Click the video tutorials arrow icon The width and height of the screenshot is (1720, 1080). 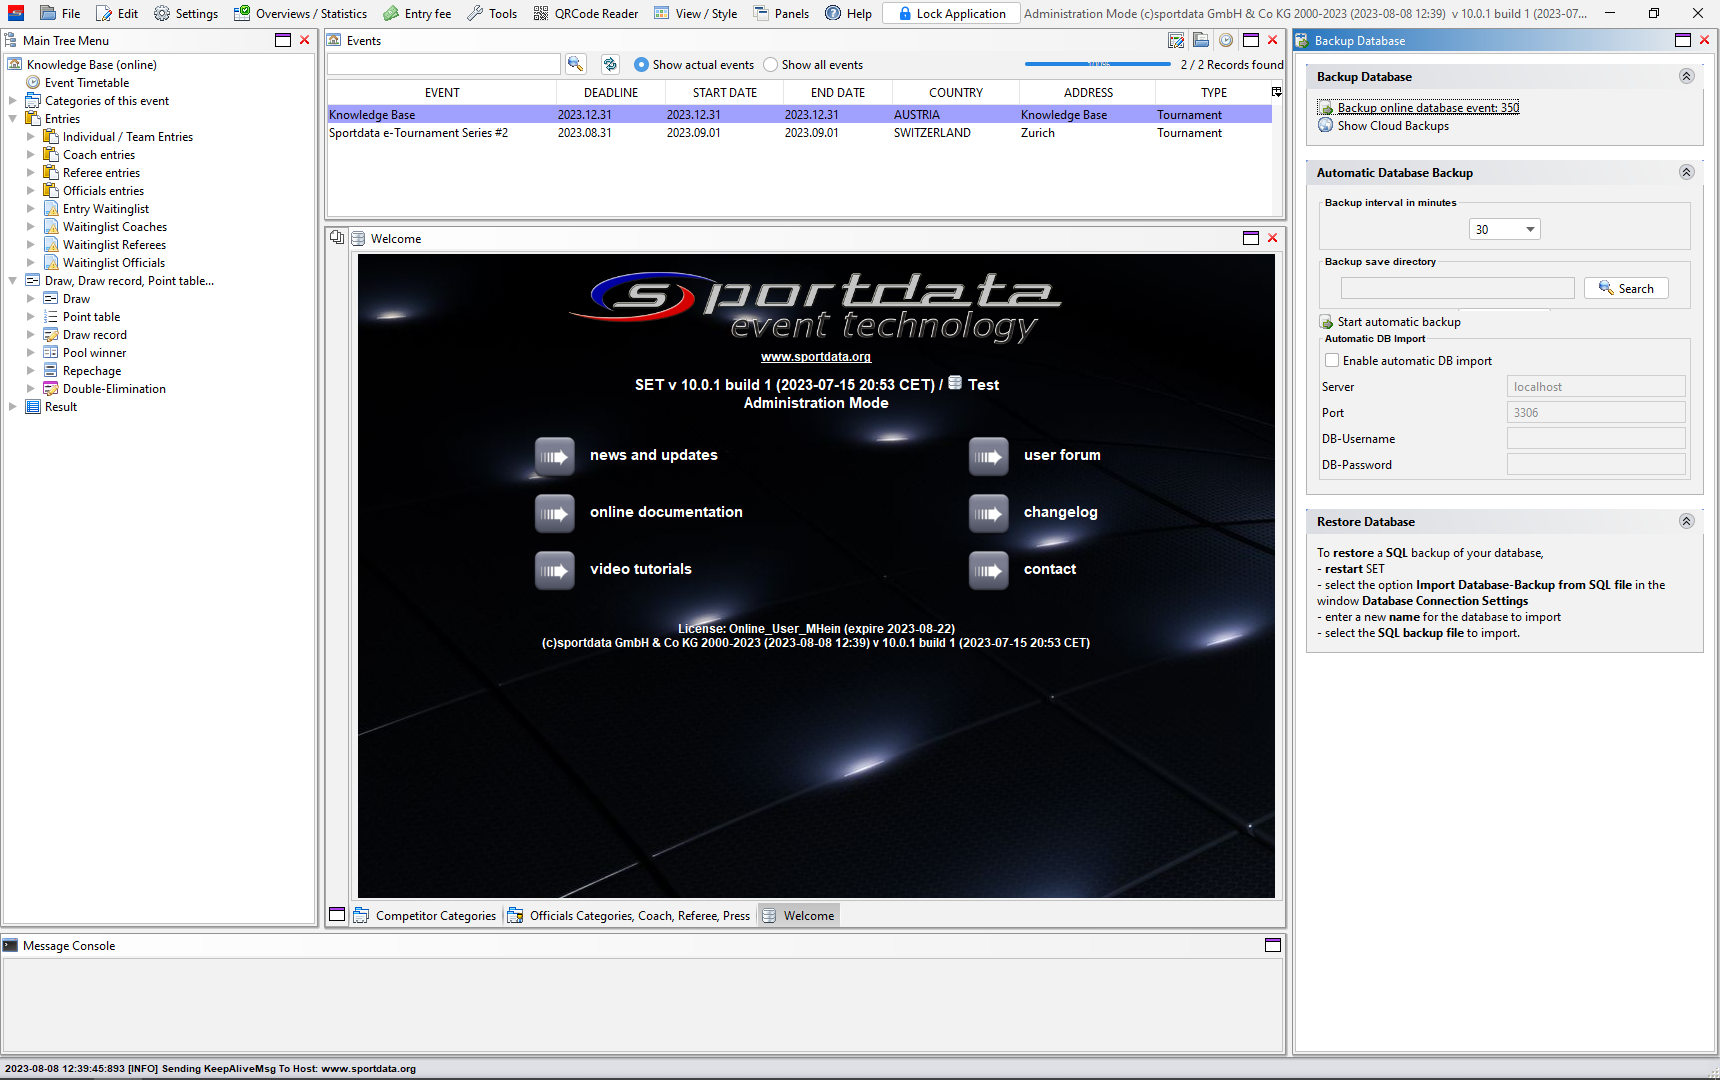(x=554, y=571)
